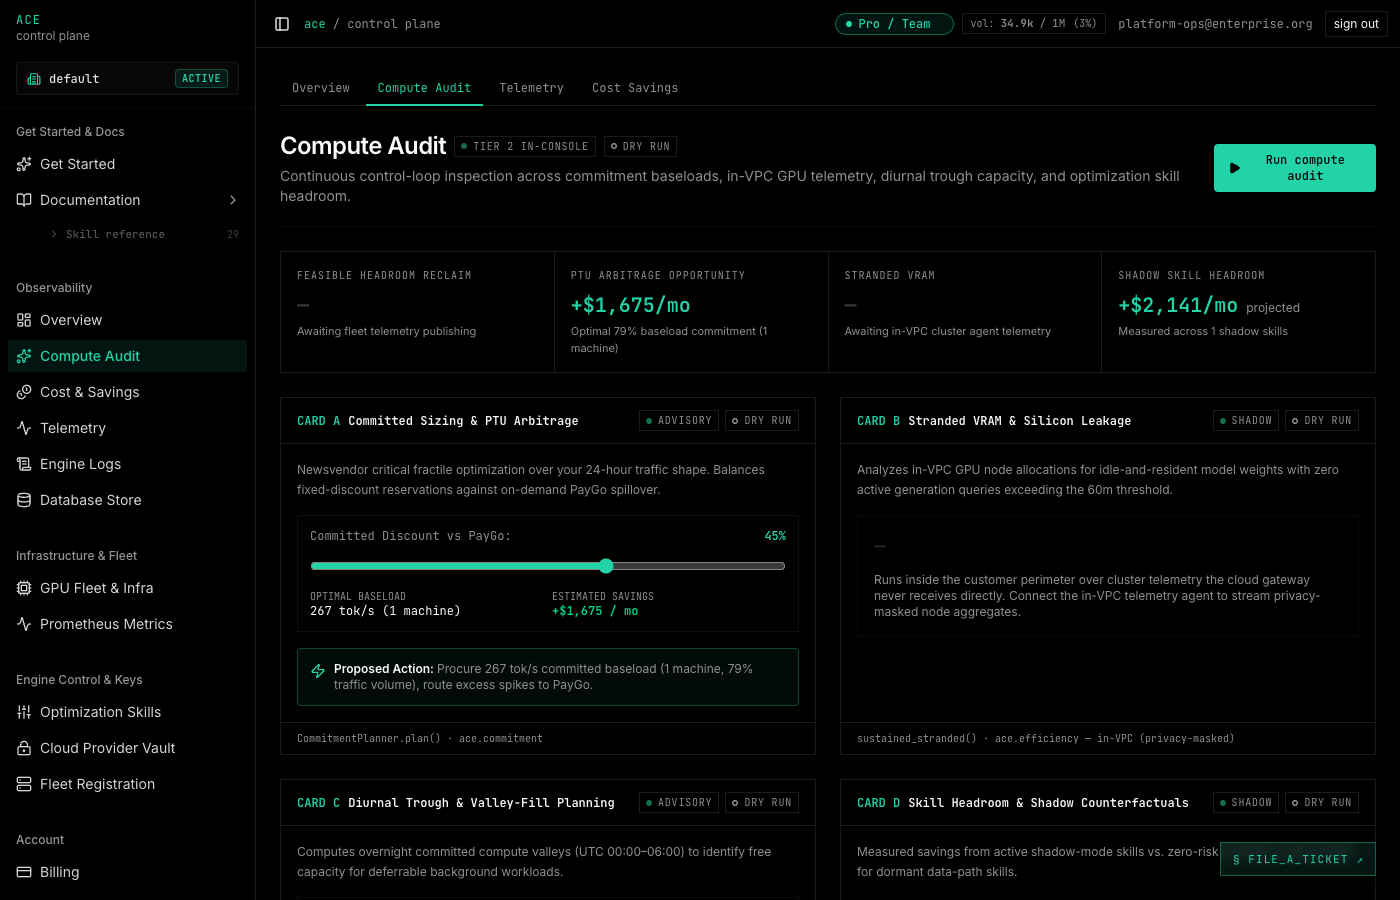This screenshot has width=1400, height=900.
Task: Click the Compute Audit sidebar icon
Action: pos(24,356)
